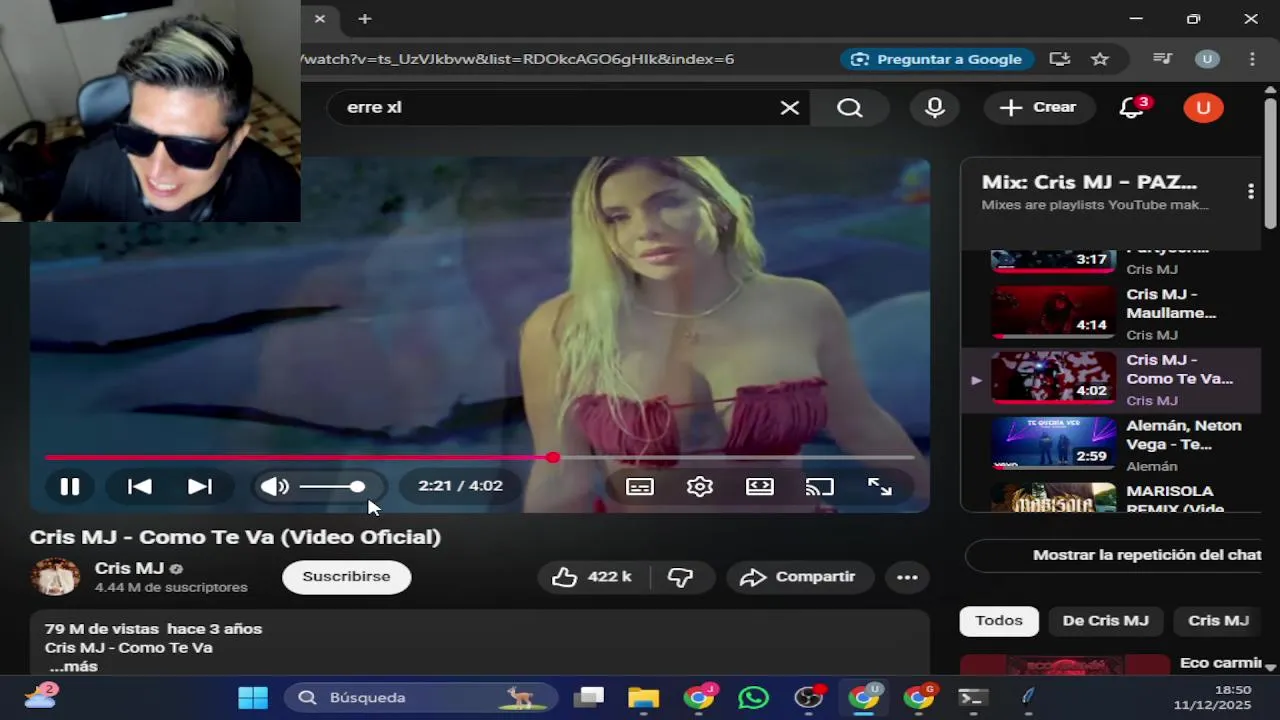Open the Crear menu
This screenshot has height=720, width=1280.
click(x=1038, y=107)
